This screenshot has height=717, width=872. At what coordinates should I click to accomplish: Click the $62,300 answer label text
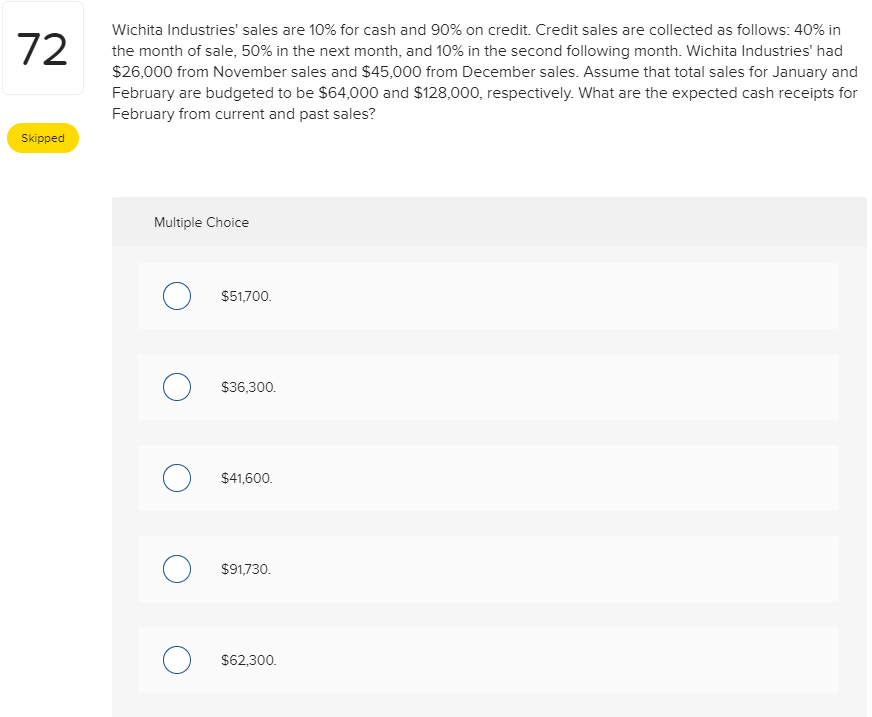point(247,660)
